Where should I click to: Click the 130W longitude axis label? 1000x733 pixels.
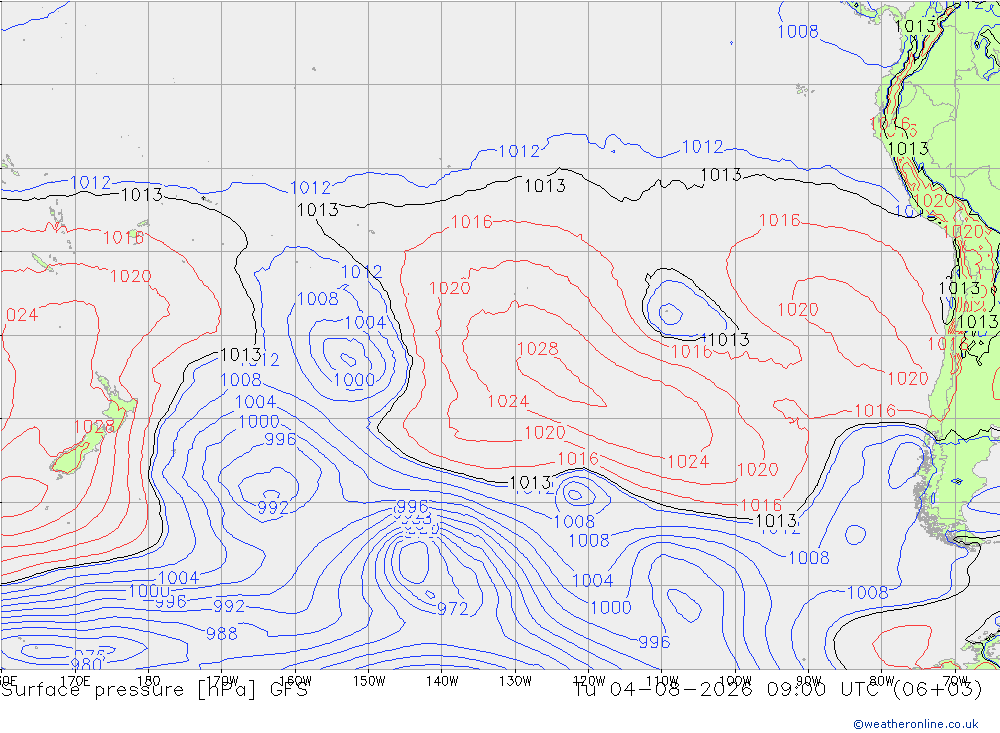tap(515, 681)
